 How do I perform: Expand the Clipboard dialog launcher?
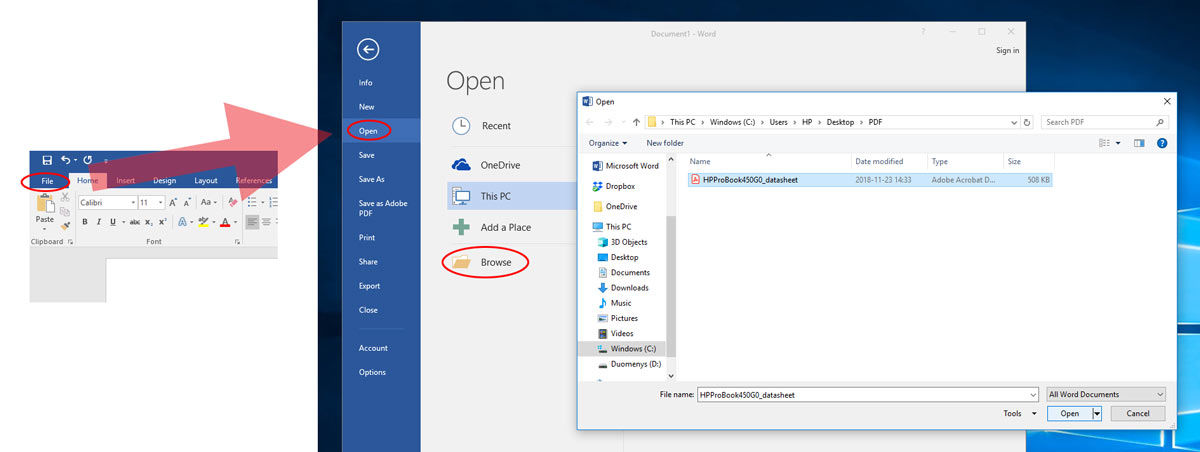click(x=70, y=242)
